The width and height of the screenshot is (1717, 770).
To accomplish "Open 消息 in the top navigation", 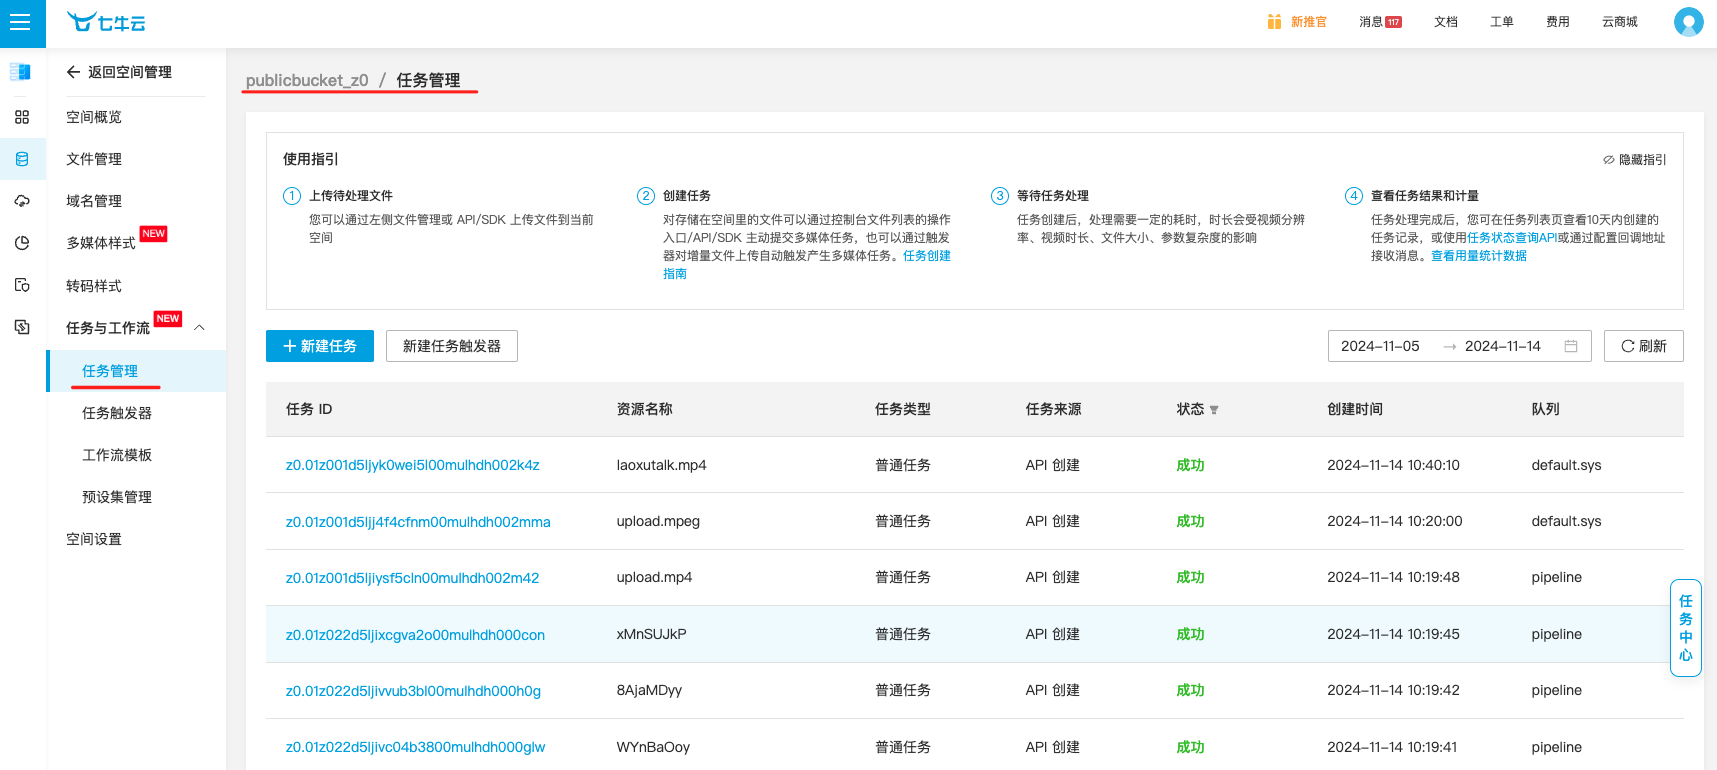I will tap(1370, 22).
